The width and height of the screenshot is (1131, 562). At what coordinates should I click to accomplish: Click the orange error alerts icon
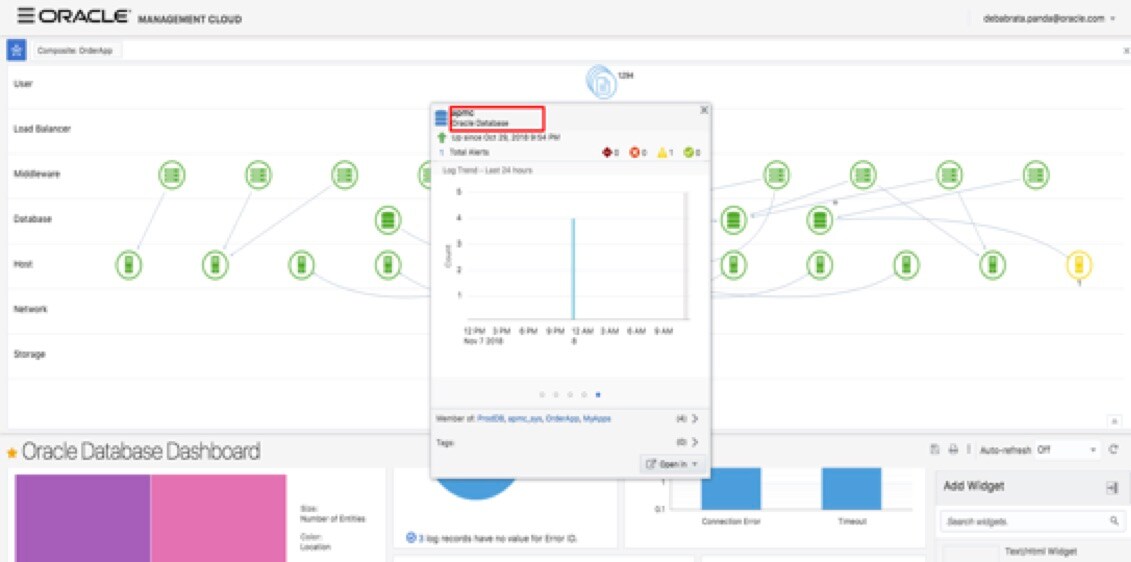[x=635, y=153]
